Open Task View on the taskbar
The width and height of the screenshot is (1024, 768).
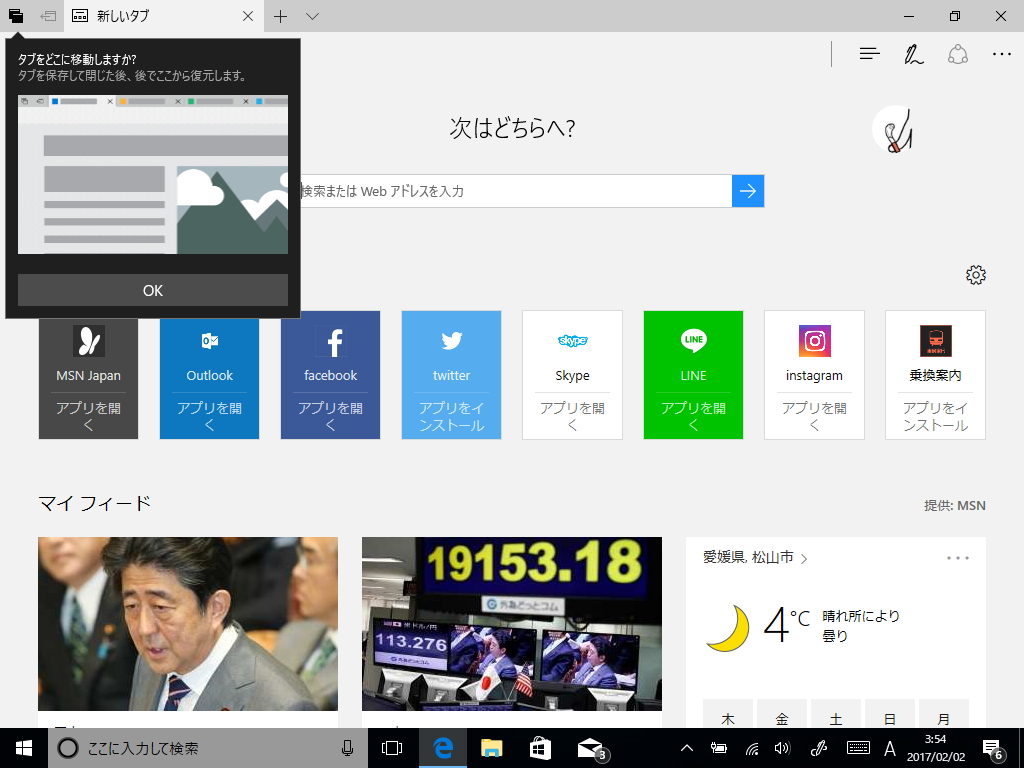click(392, 748)
